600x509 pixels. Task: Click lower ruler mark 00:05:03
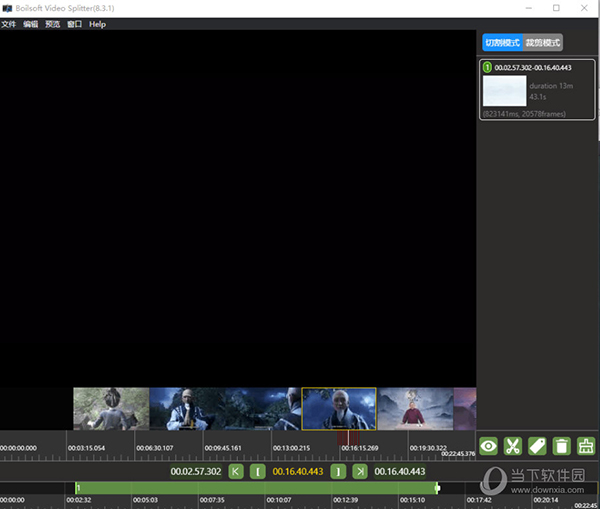[145, 500]
